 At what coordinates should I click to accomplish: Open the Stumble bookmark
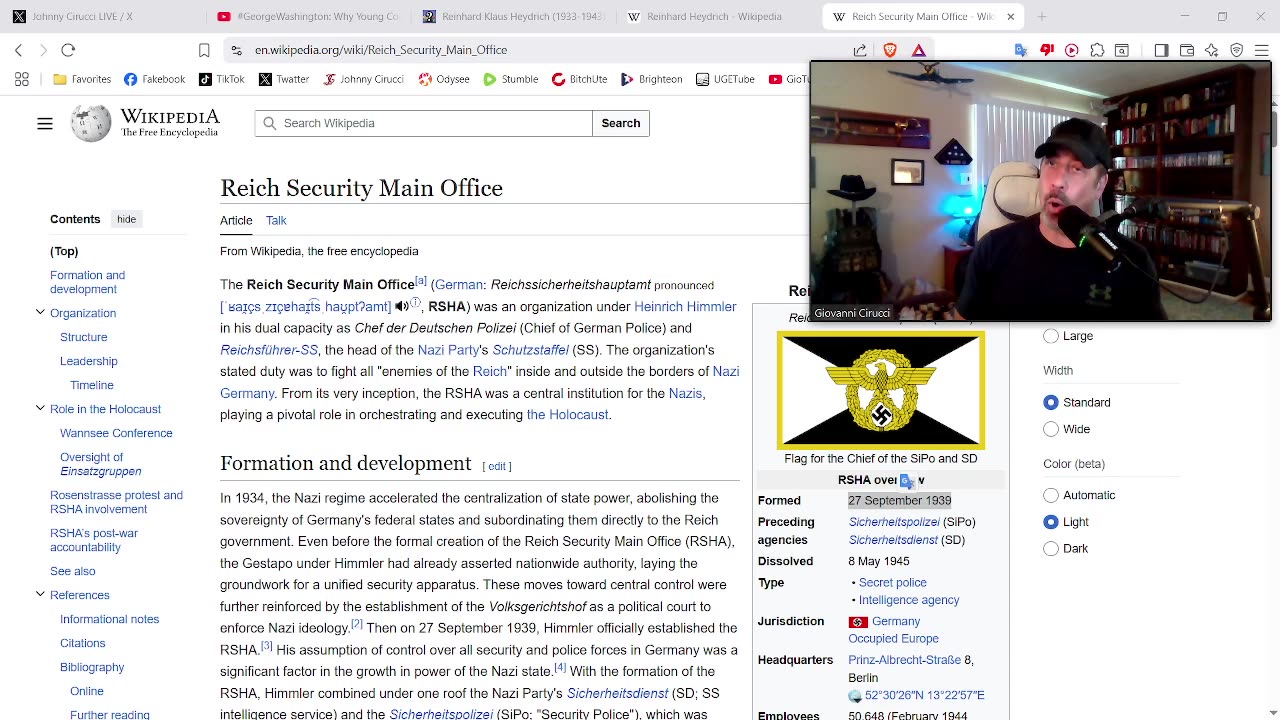511,79
